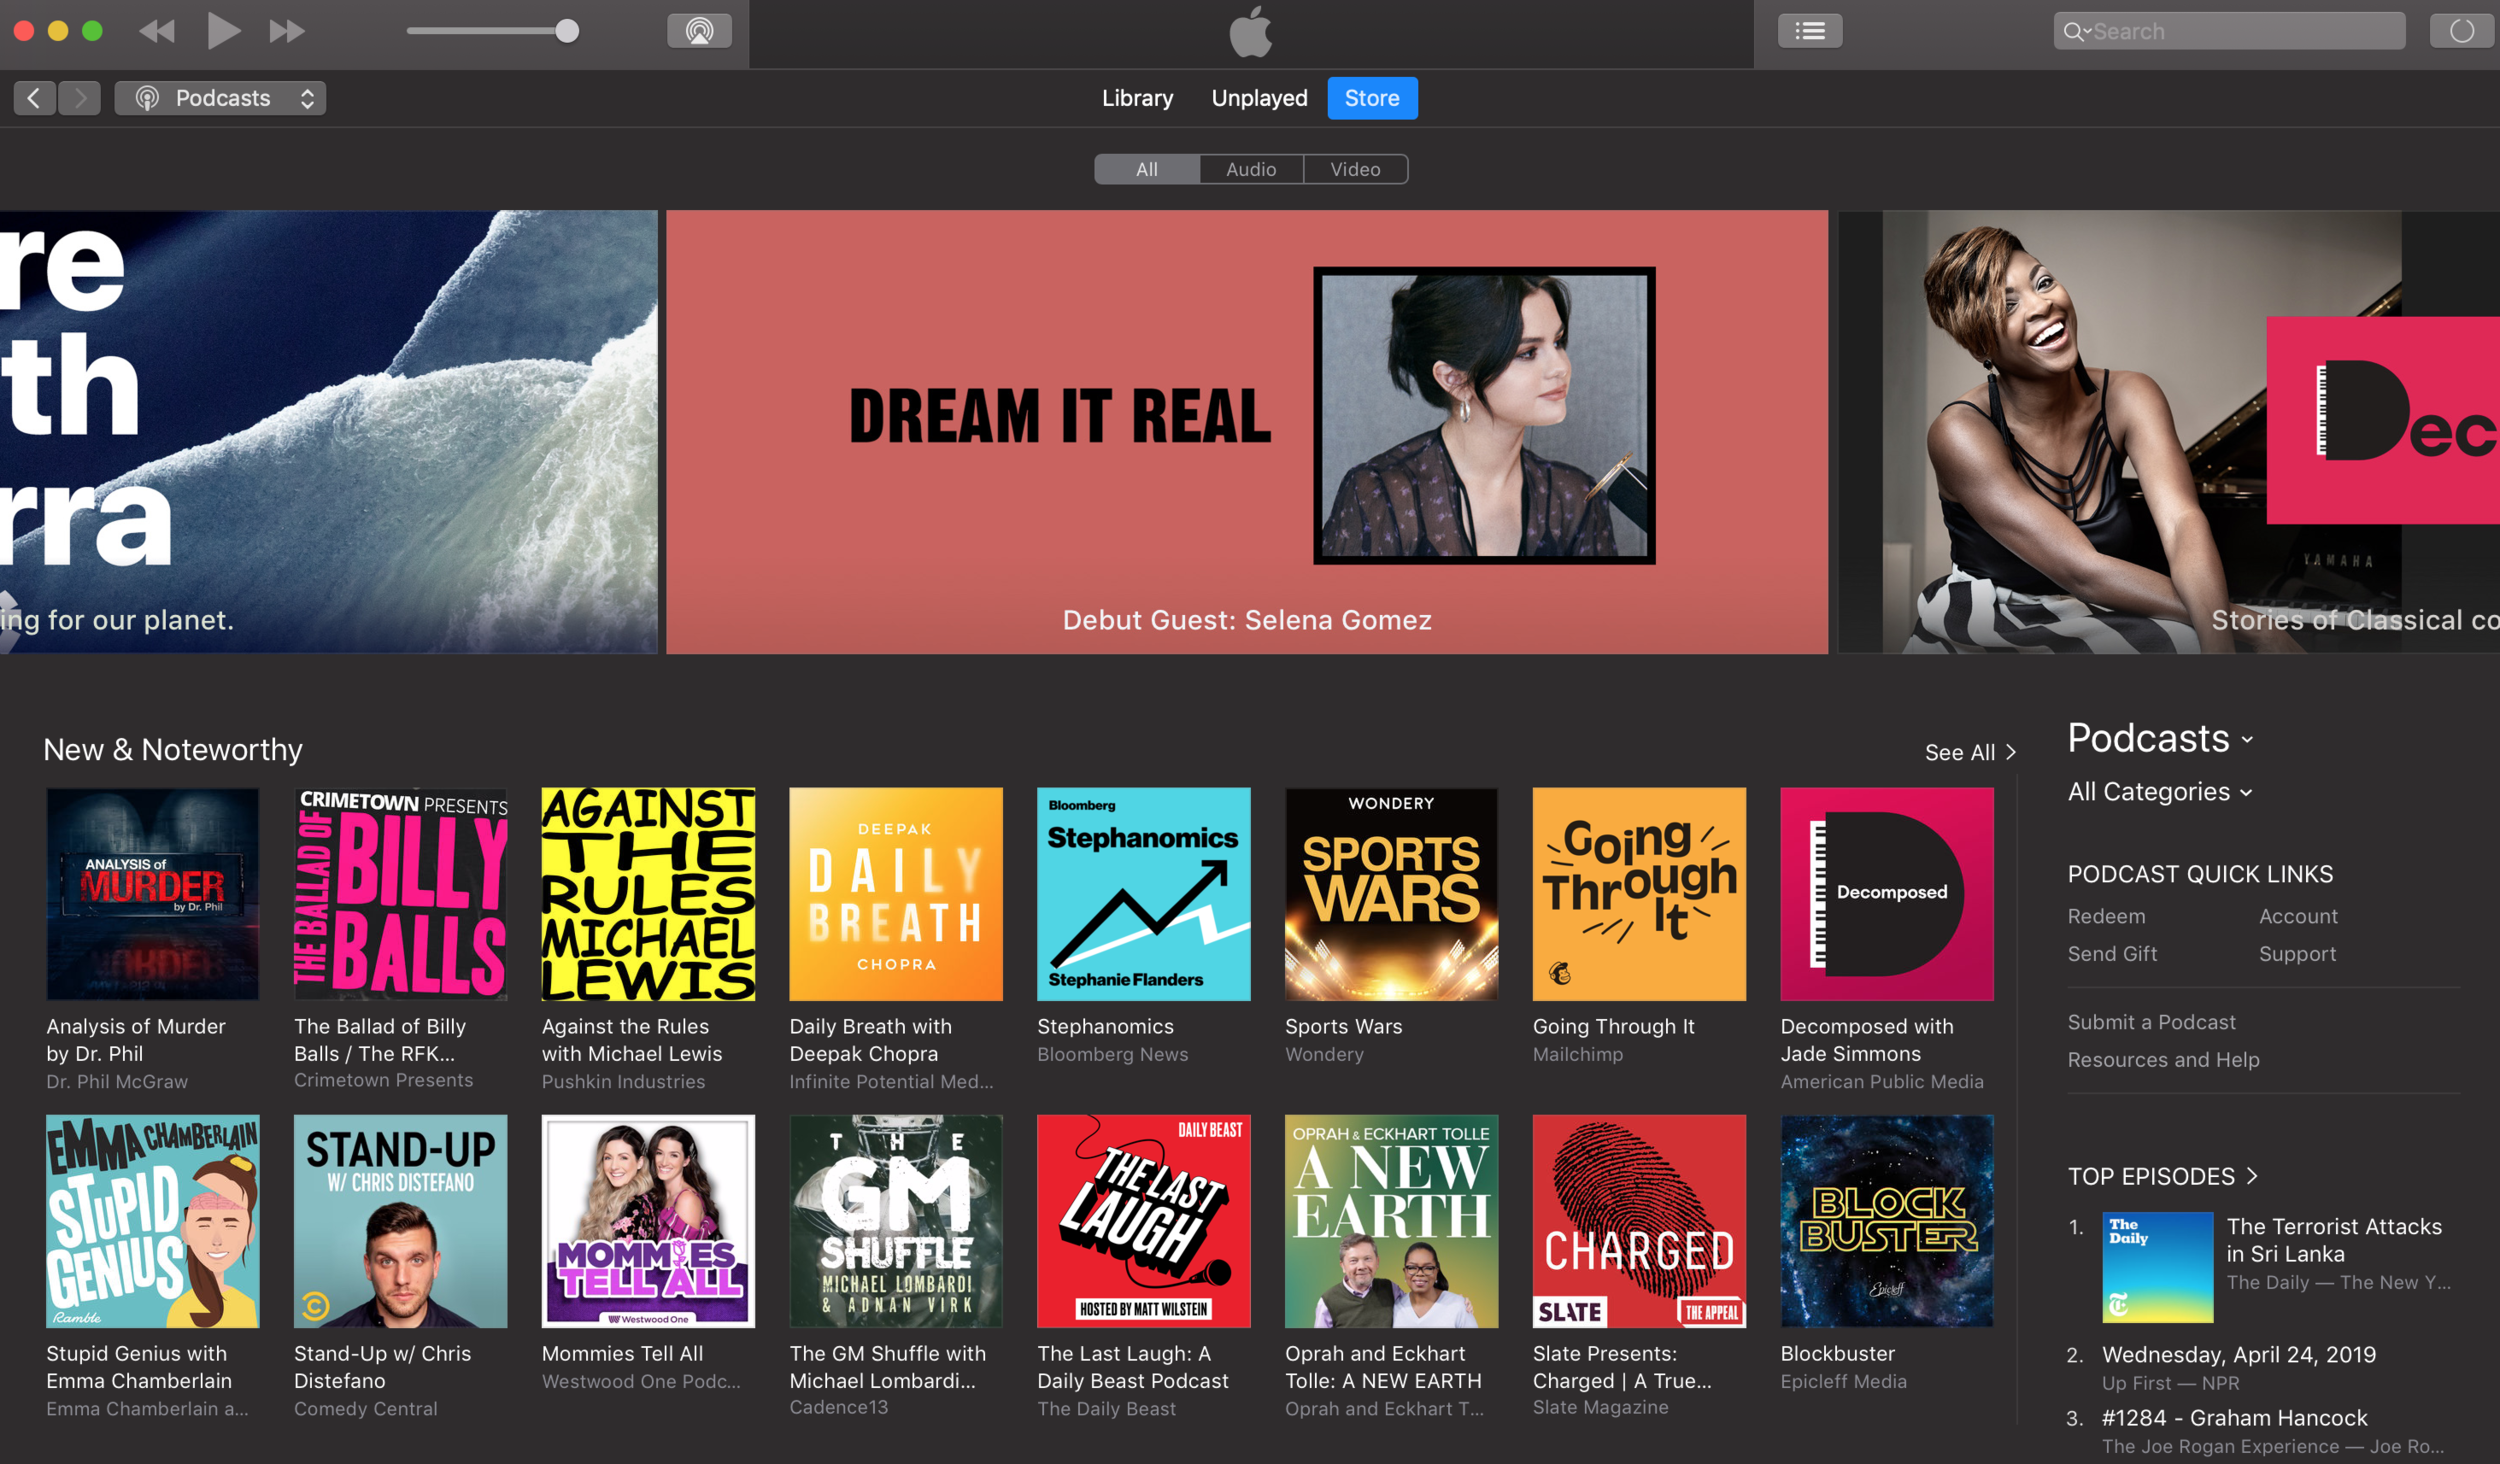Open Wednesday, April 24, 2019 episode

pyautogui.click(x=2238, y=1354)
